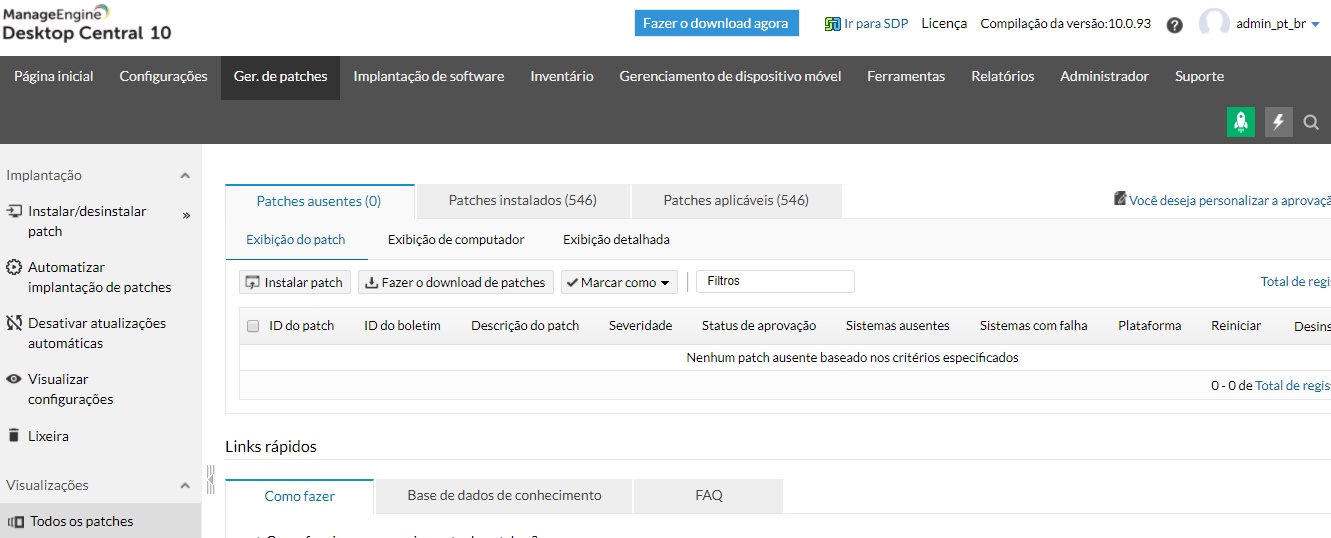Switch to Patches instalados (546) tab
Viewport: 1331px width, 538px height.
pos(522,200)
